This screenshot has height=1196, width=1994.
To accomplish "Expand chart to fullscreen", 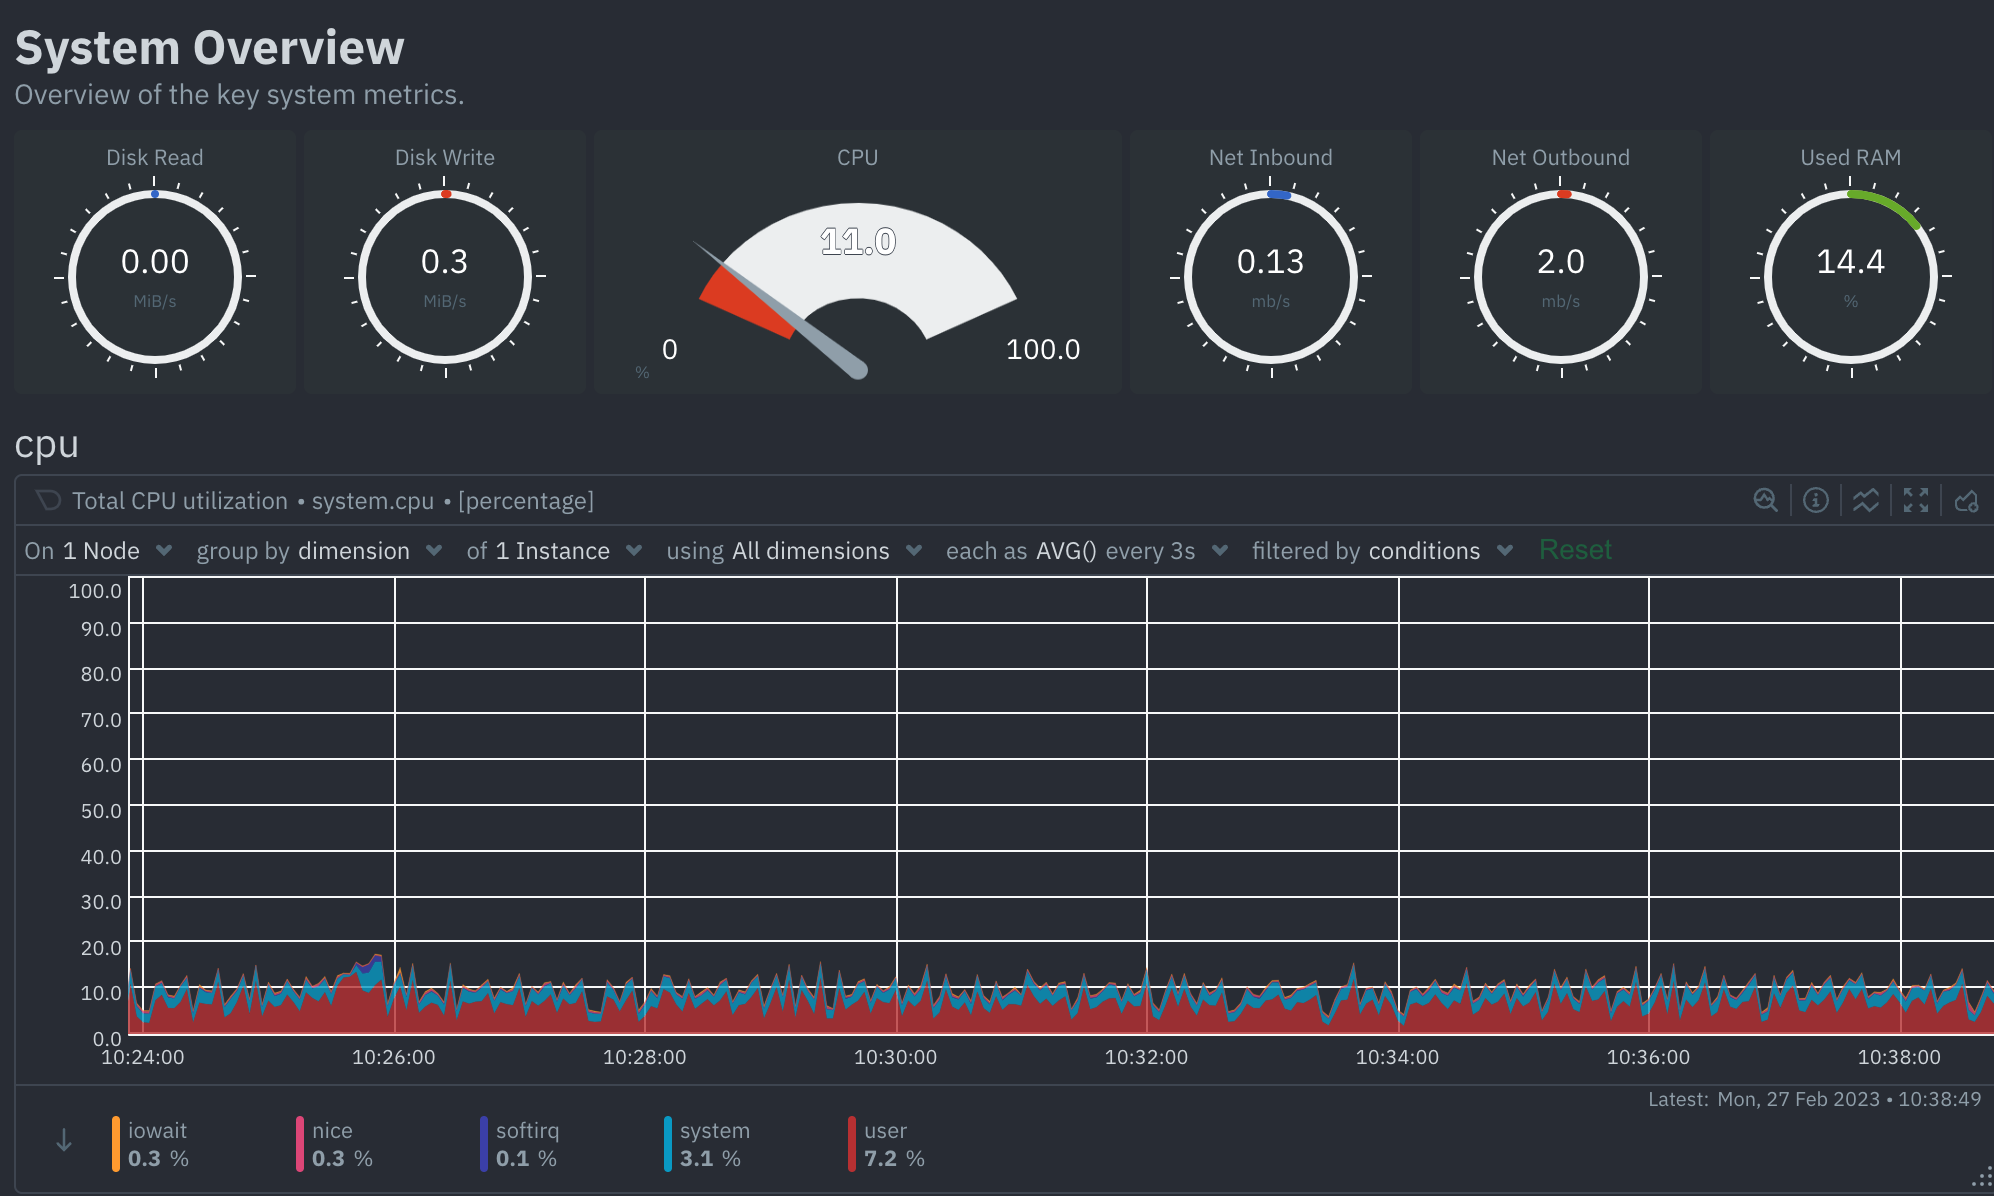I will (x=1916, y=500).
